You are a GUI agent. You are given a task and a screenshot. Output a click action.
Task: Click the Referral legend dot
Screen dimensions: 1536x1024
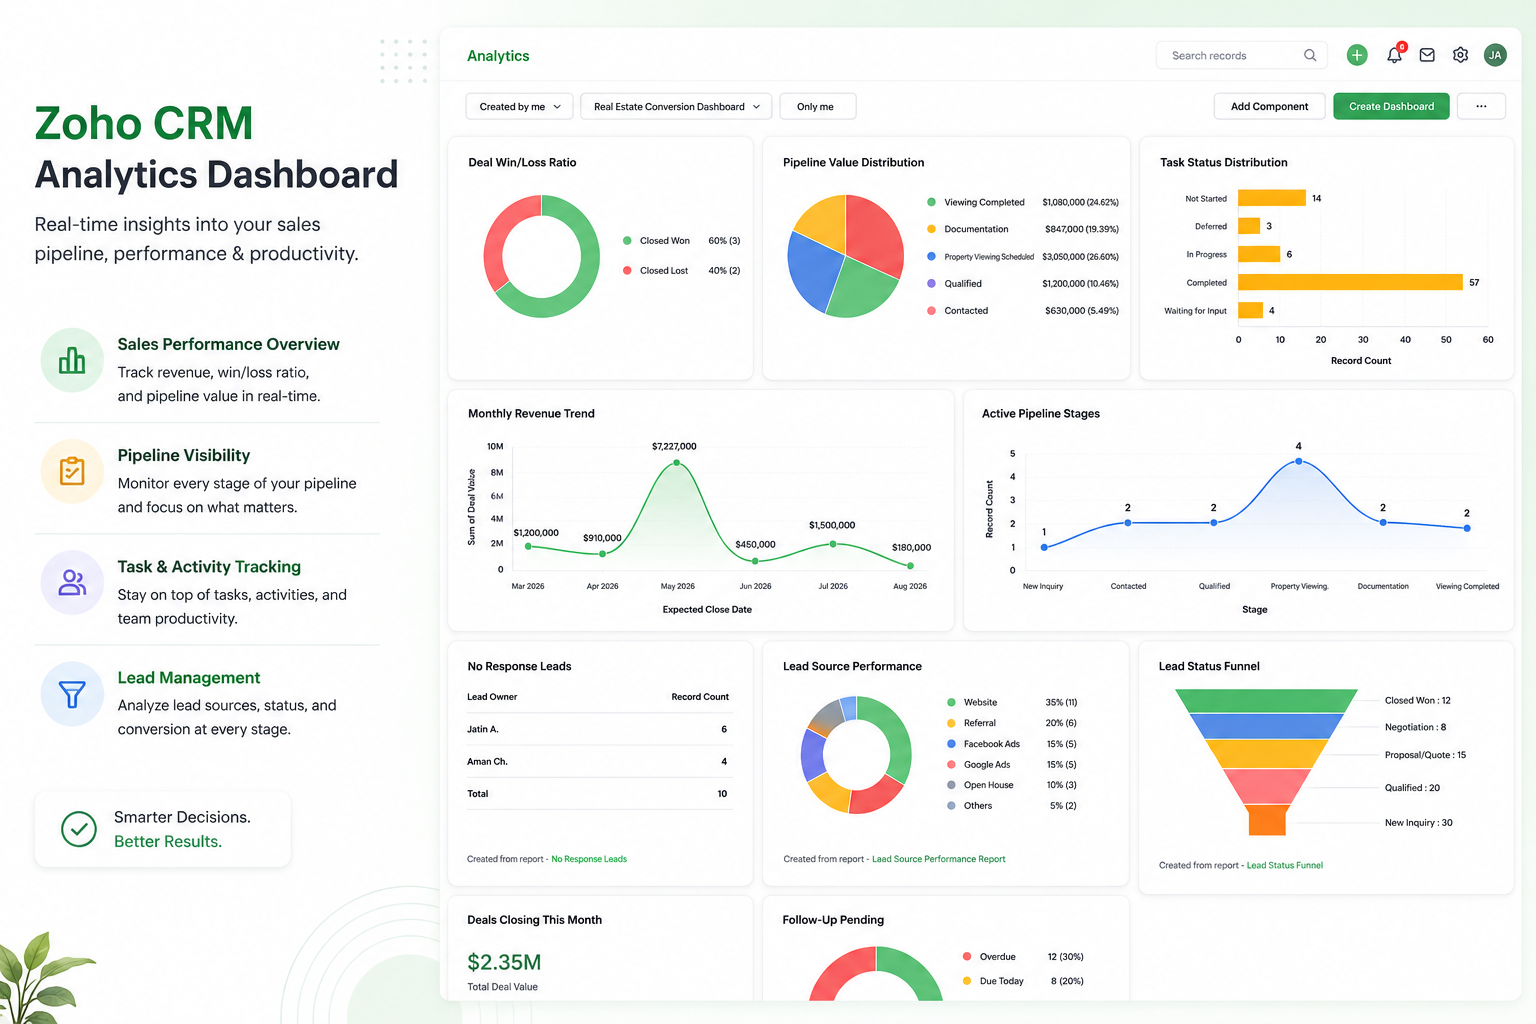(x=951, y=723)
